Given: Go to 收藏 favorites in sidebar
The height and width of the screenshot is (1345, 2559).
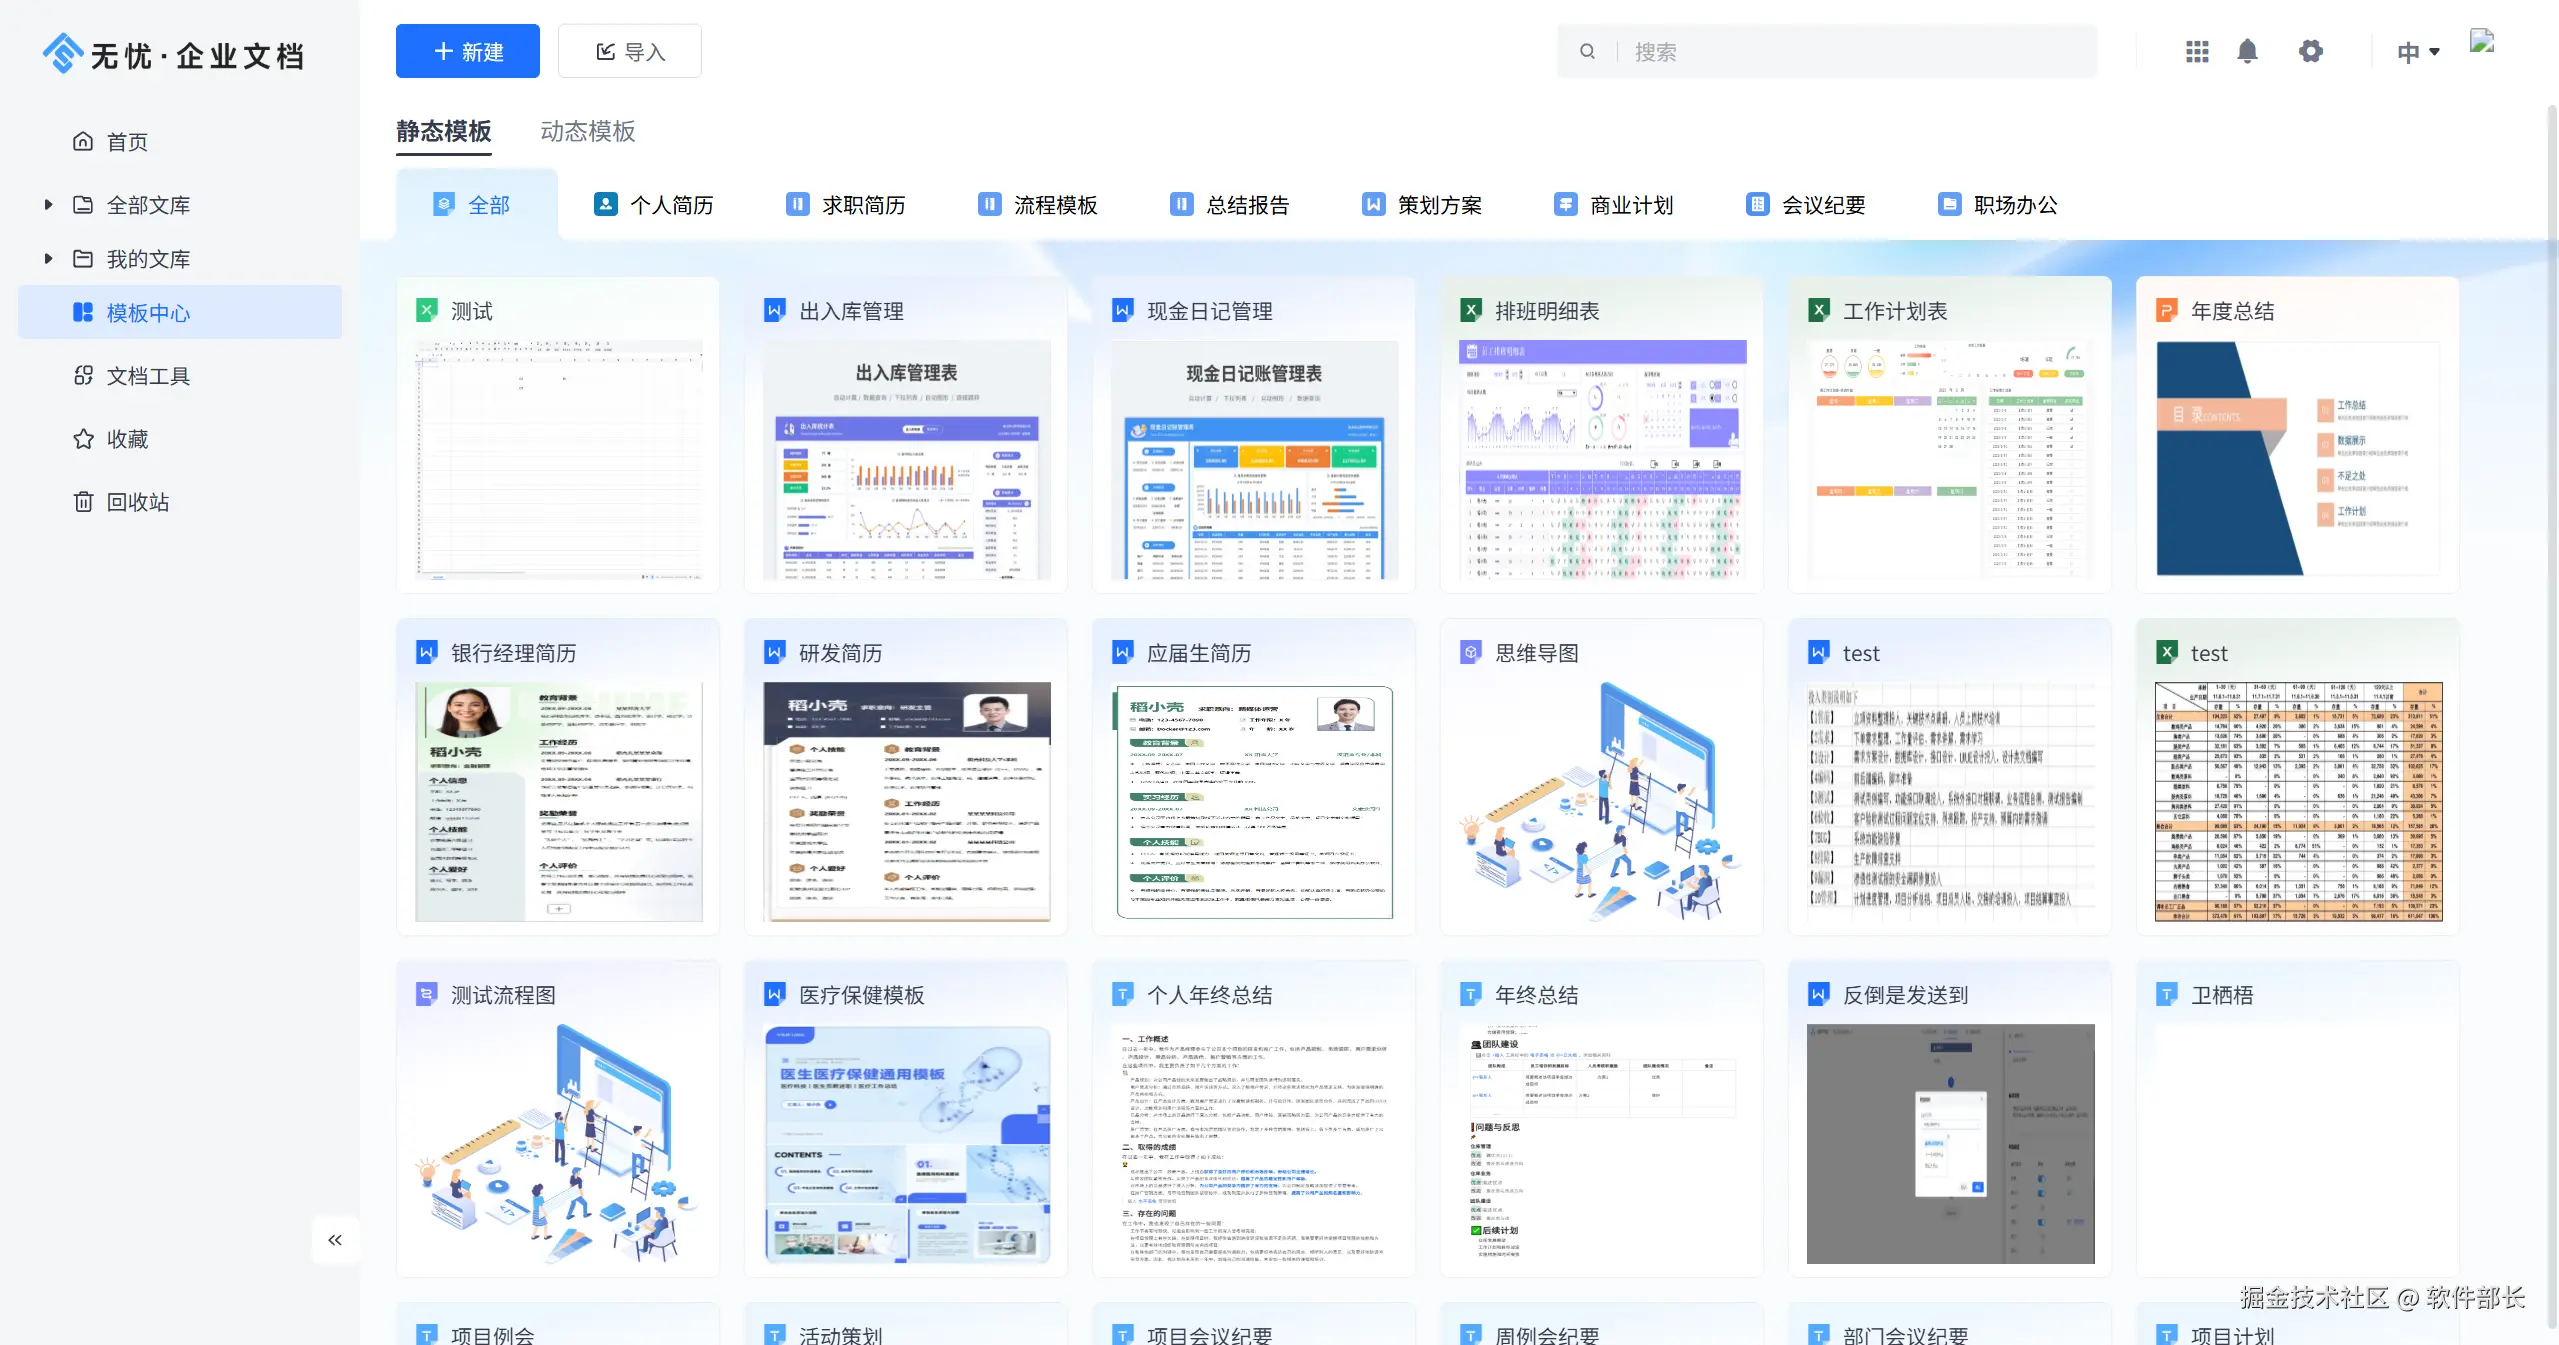Looking at the screenshot, I should click(x=127, y=439).
